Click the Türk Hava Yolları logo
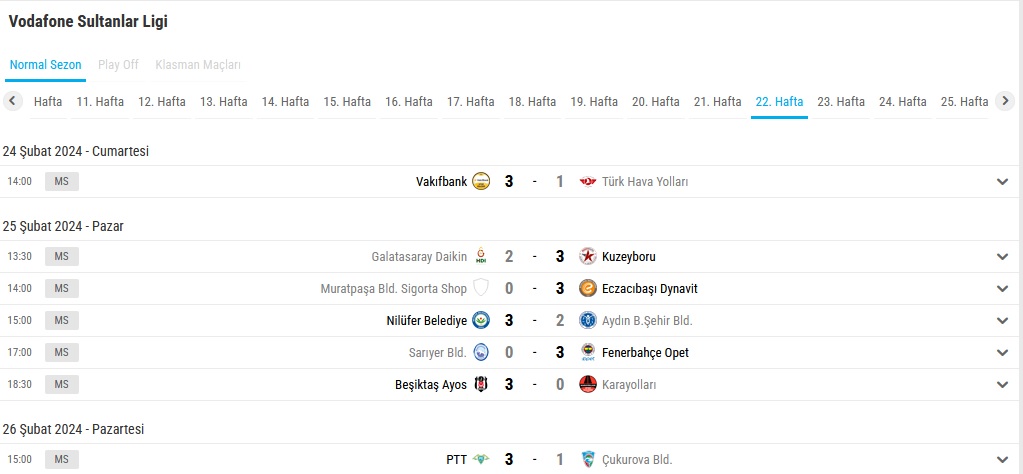 pyautogui.click(x=588, y=181)
